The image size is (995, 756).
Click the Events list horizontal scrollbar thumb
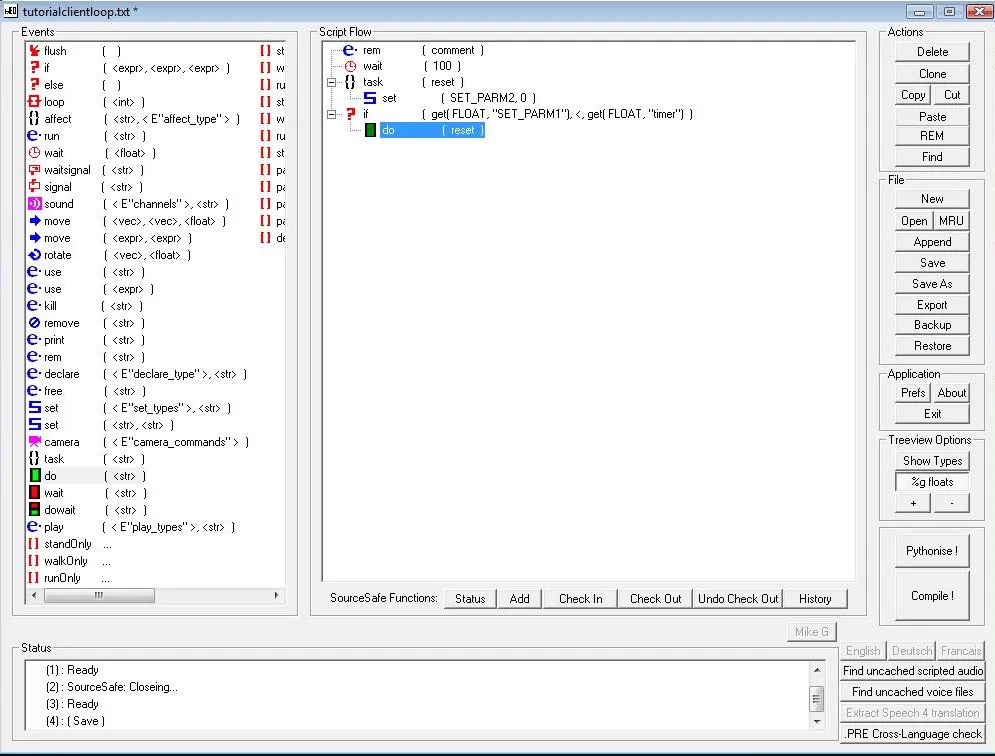99,595
